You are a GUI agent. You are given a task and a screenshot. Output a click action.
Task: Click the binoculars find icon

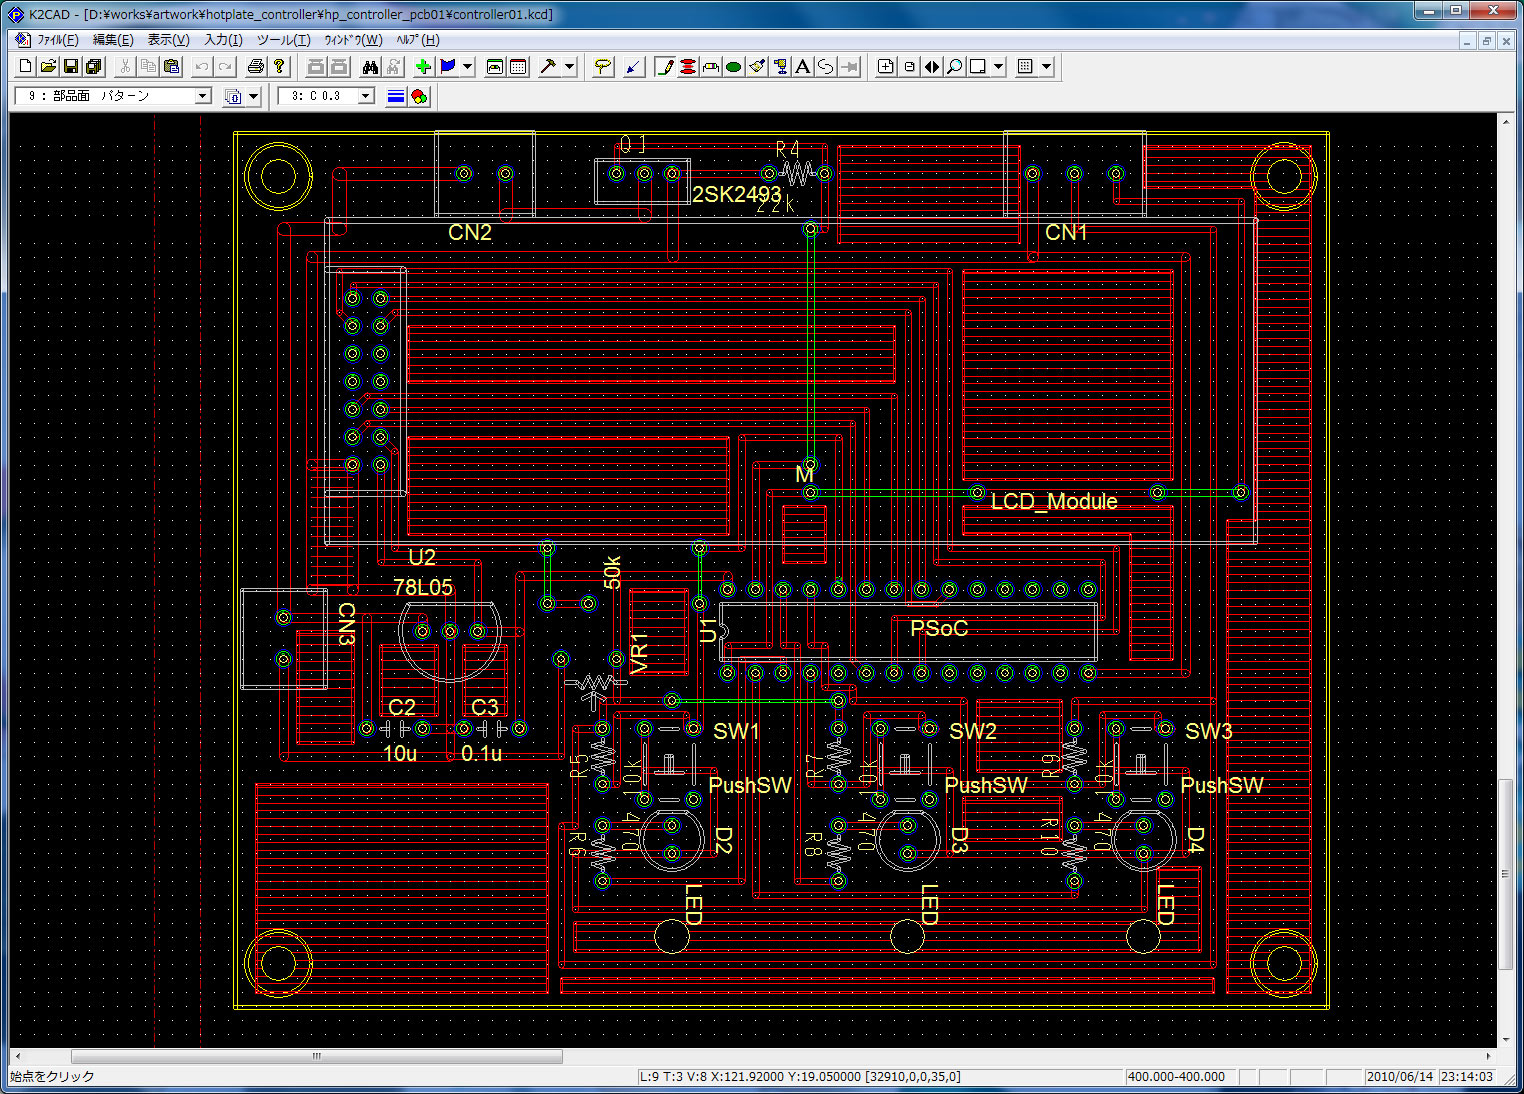(x=370, y=67)
